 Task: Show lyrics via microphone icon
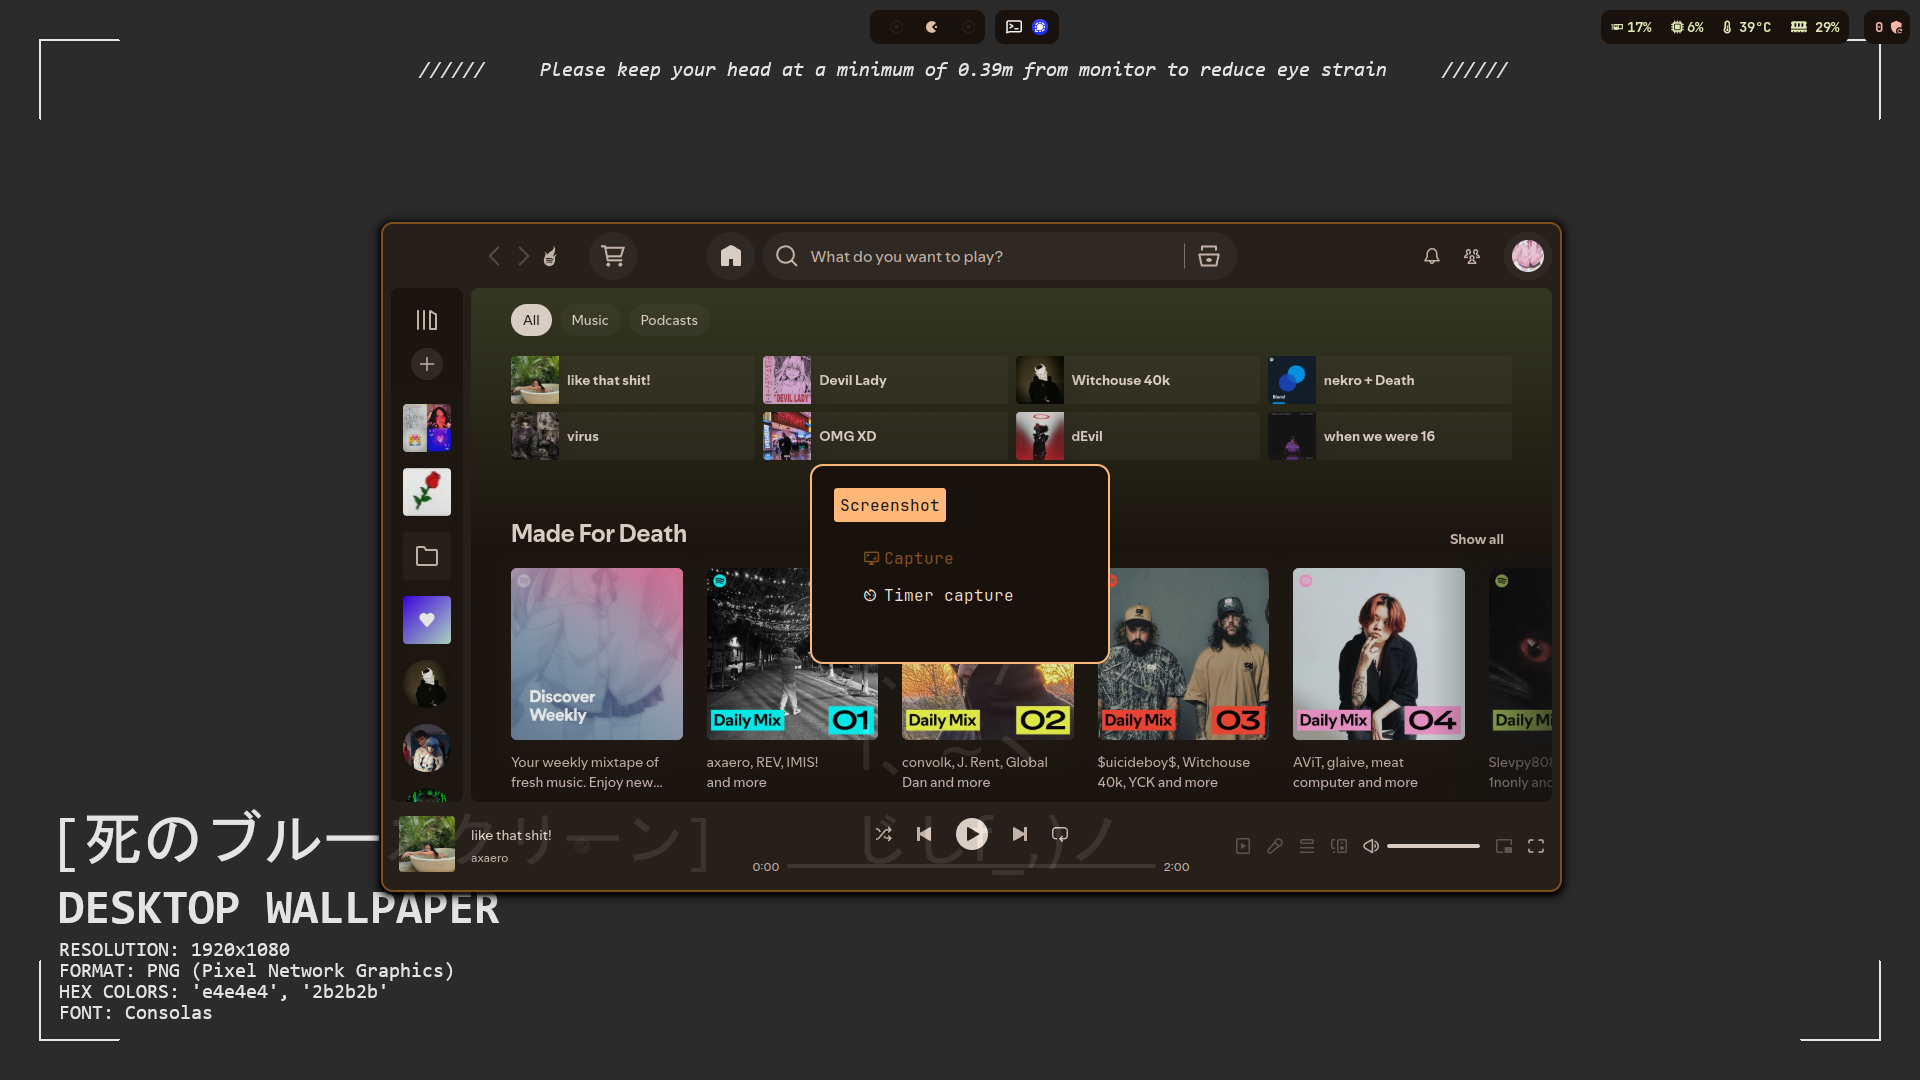coord(1275,846)
